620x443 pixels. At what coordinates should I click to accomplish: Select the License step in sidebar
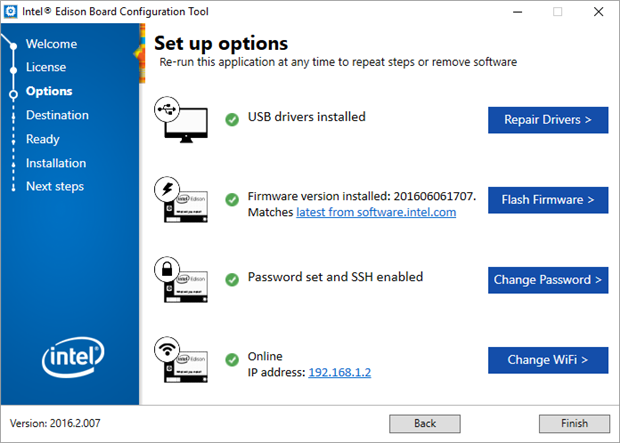point(46,67)
